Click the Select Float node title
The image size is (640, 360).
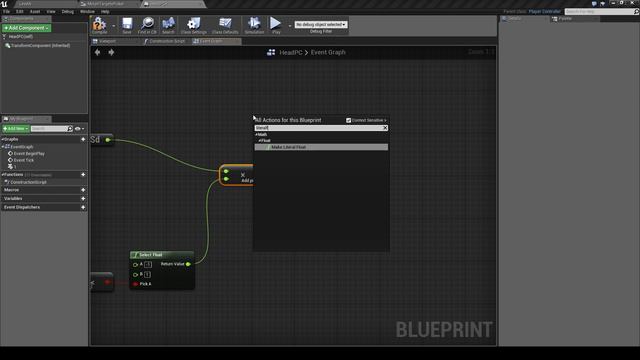pos(151,255)
